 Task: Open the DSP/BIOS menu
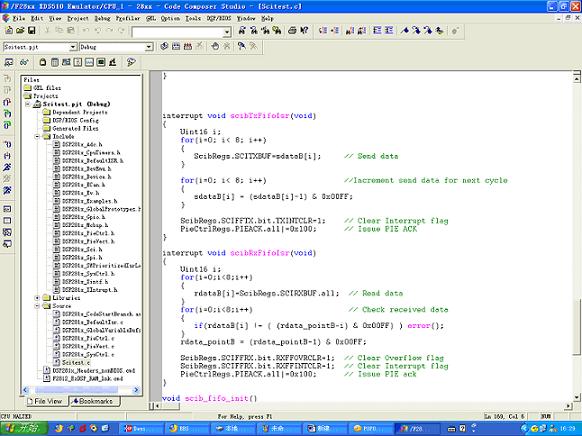[x=219, y=18]
